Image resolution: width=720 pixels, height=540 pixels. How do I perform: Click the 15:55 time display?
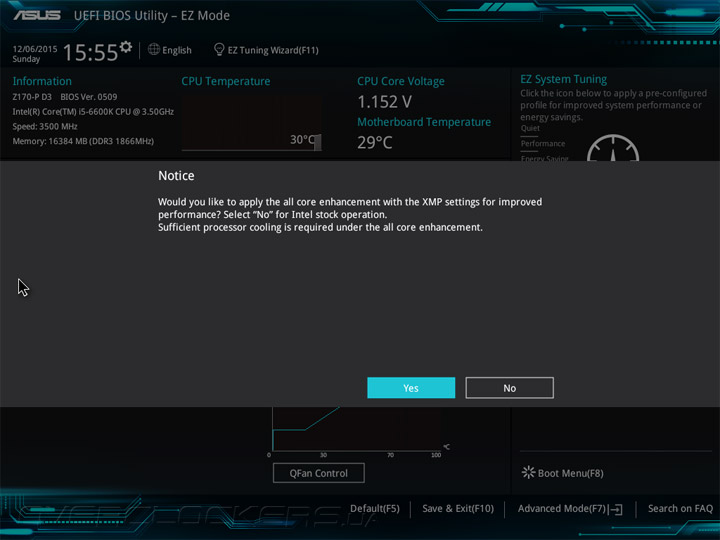pyautogui.click(x=90, y=52)
